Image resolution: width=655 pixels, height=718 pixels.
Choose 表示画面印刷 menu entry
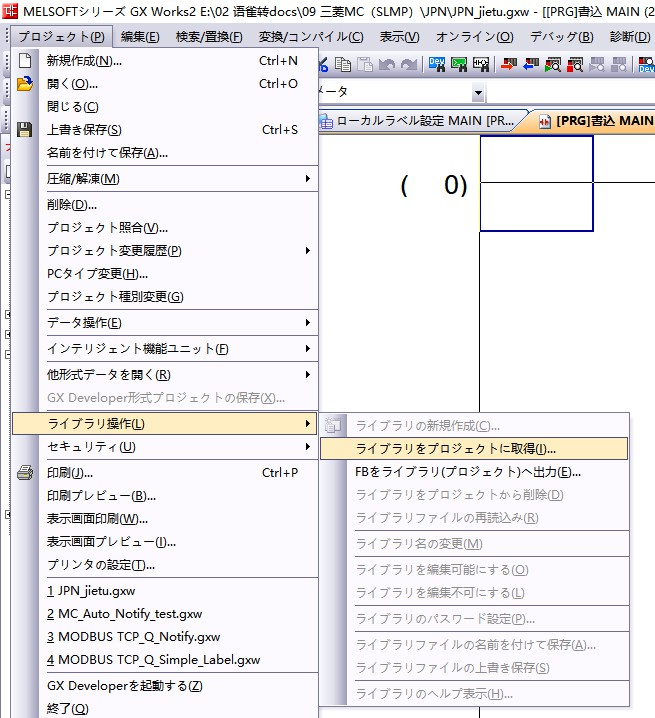pyautogui.click(x=165, y=518)
